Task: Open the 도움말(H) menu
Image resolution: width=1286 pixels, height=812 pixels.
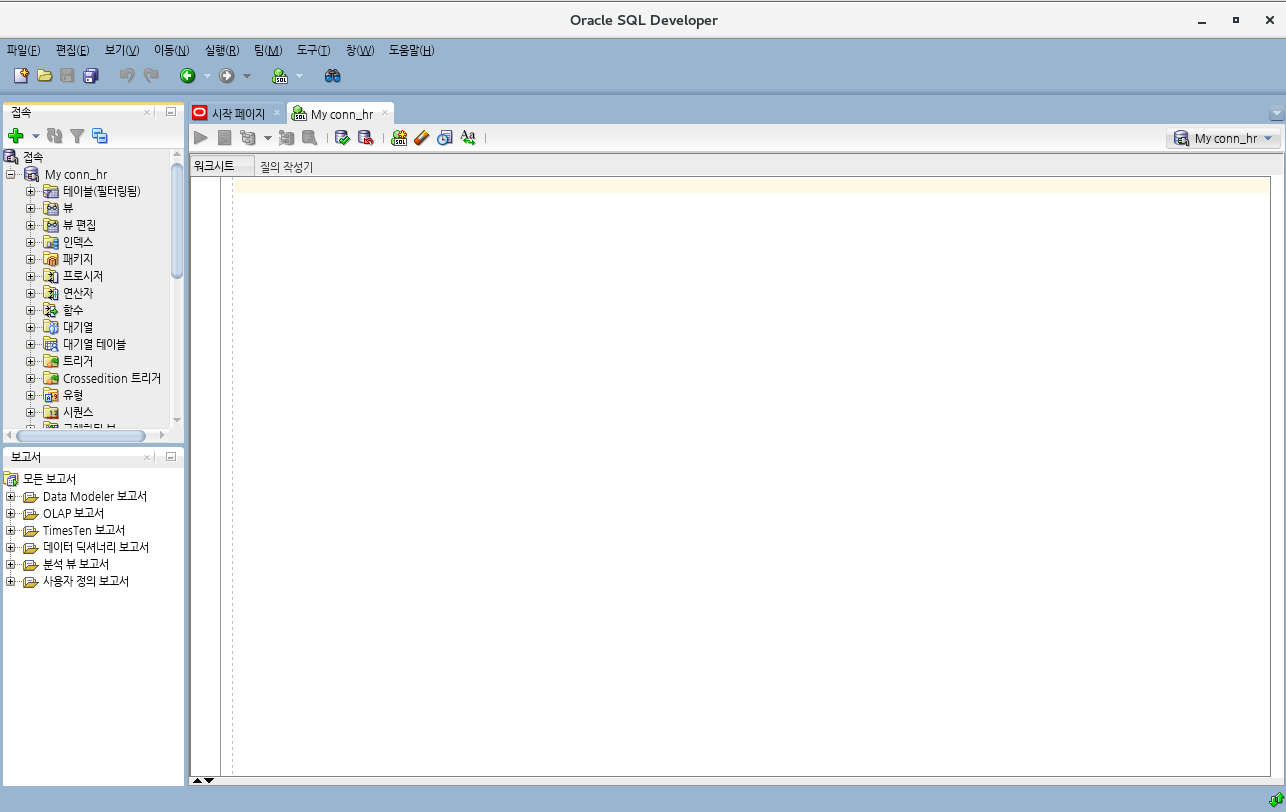Action: [x=411, y=50]
